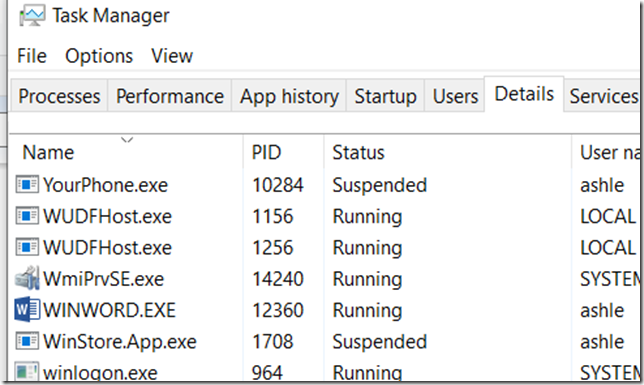This screenshot has height=385, width=644.
Task: Open the View menu
Action: coord(172,56)
